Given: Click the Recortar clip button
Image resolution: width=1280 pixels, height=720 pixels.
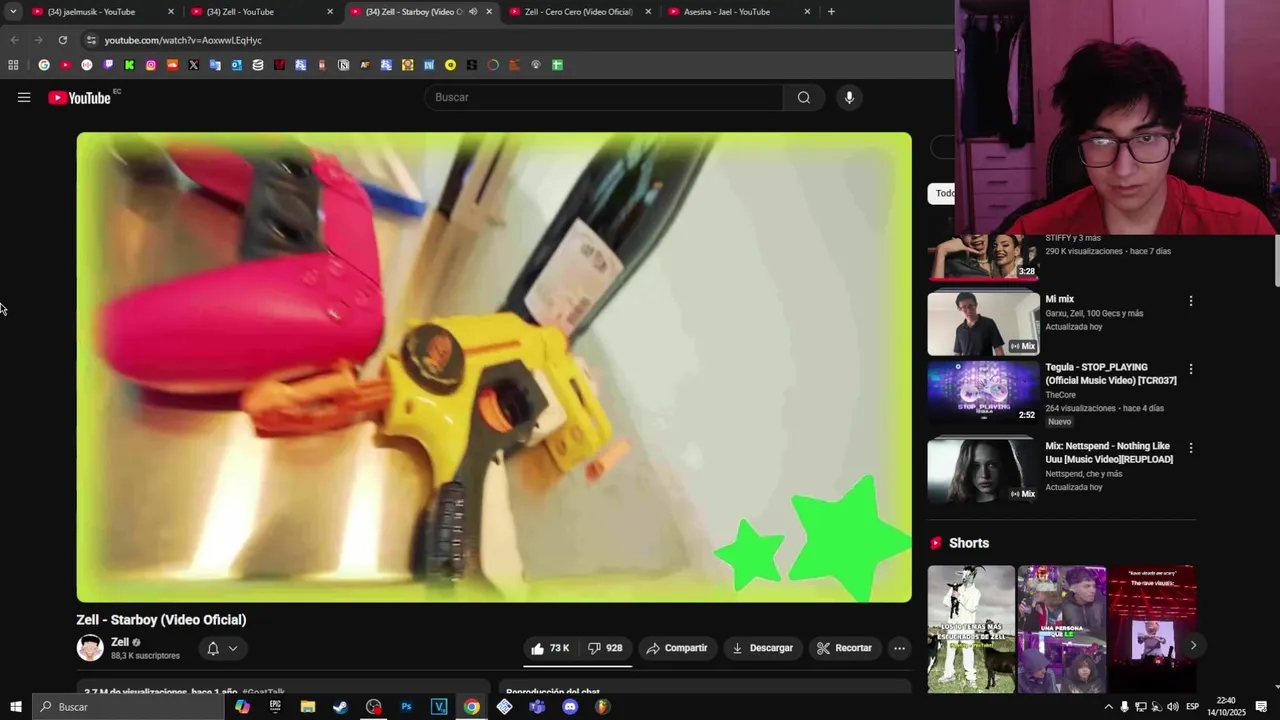Looking at the screenshot, I should pyautogui.click(x=845, y=648).
